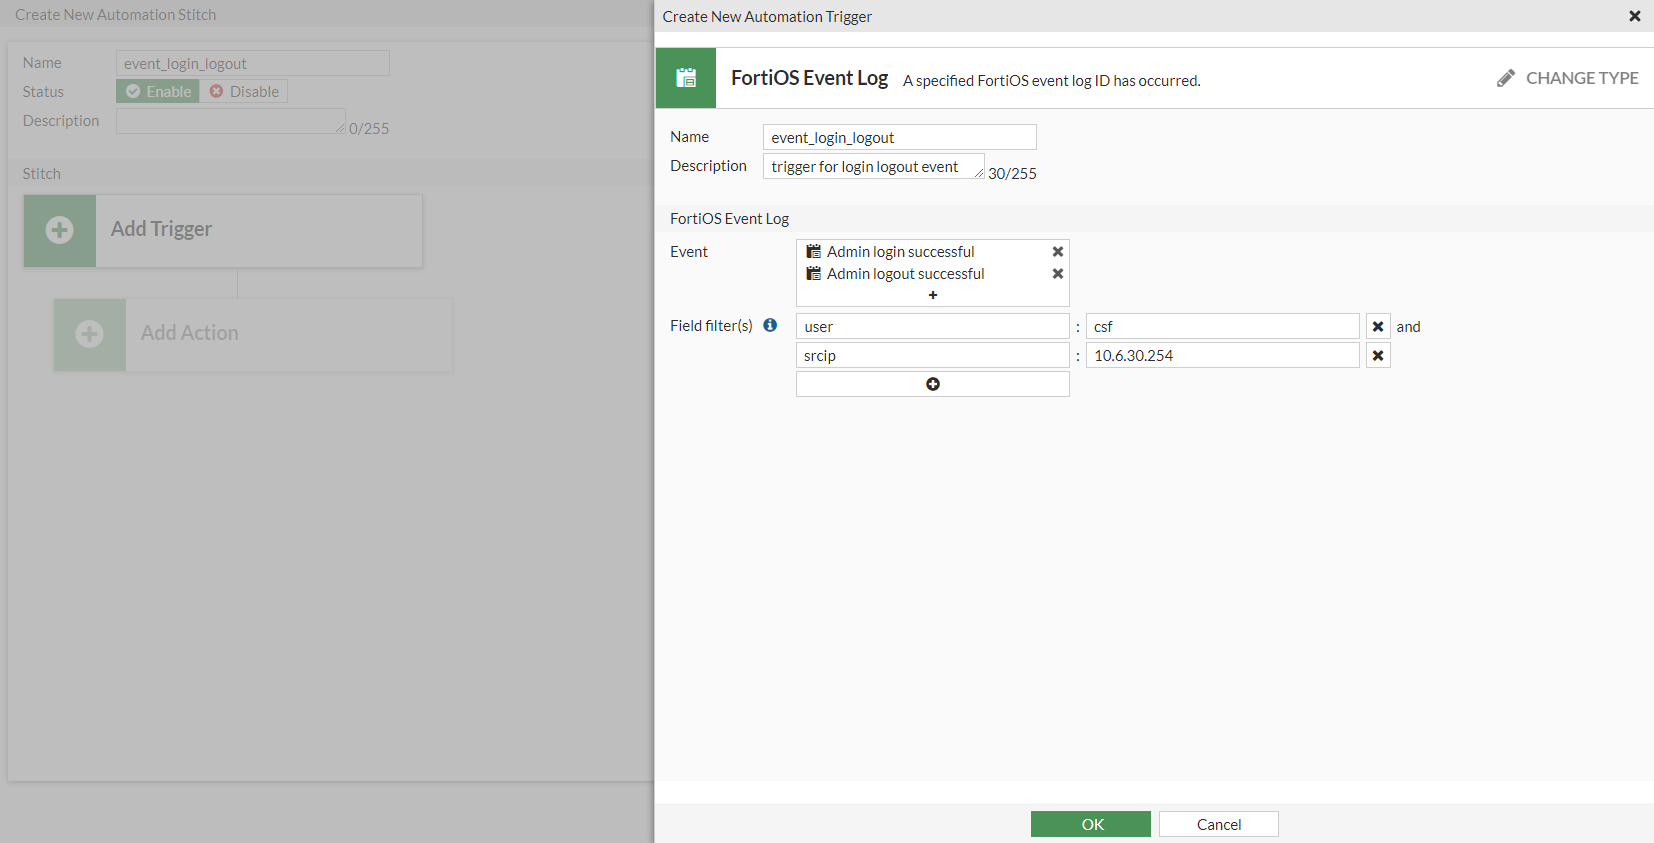
Task: Click the pencil icon beside Change Type
Action: pos(1505,78)
